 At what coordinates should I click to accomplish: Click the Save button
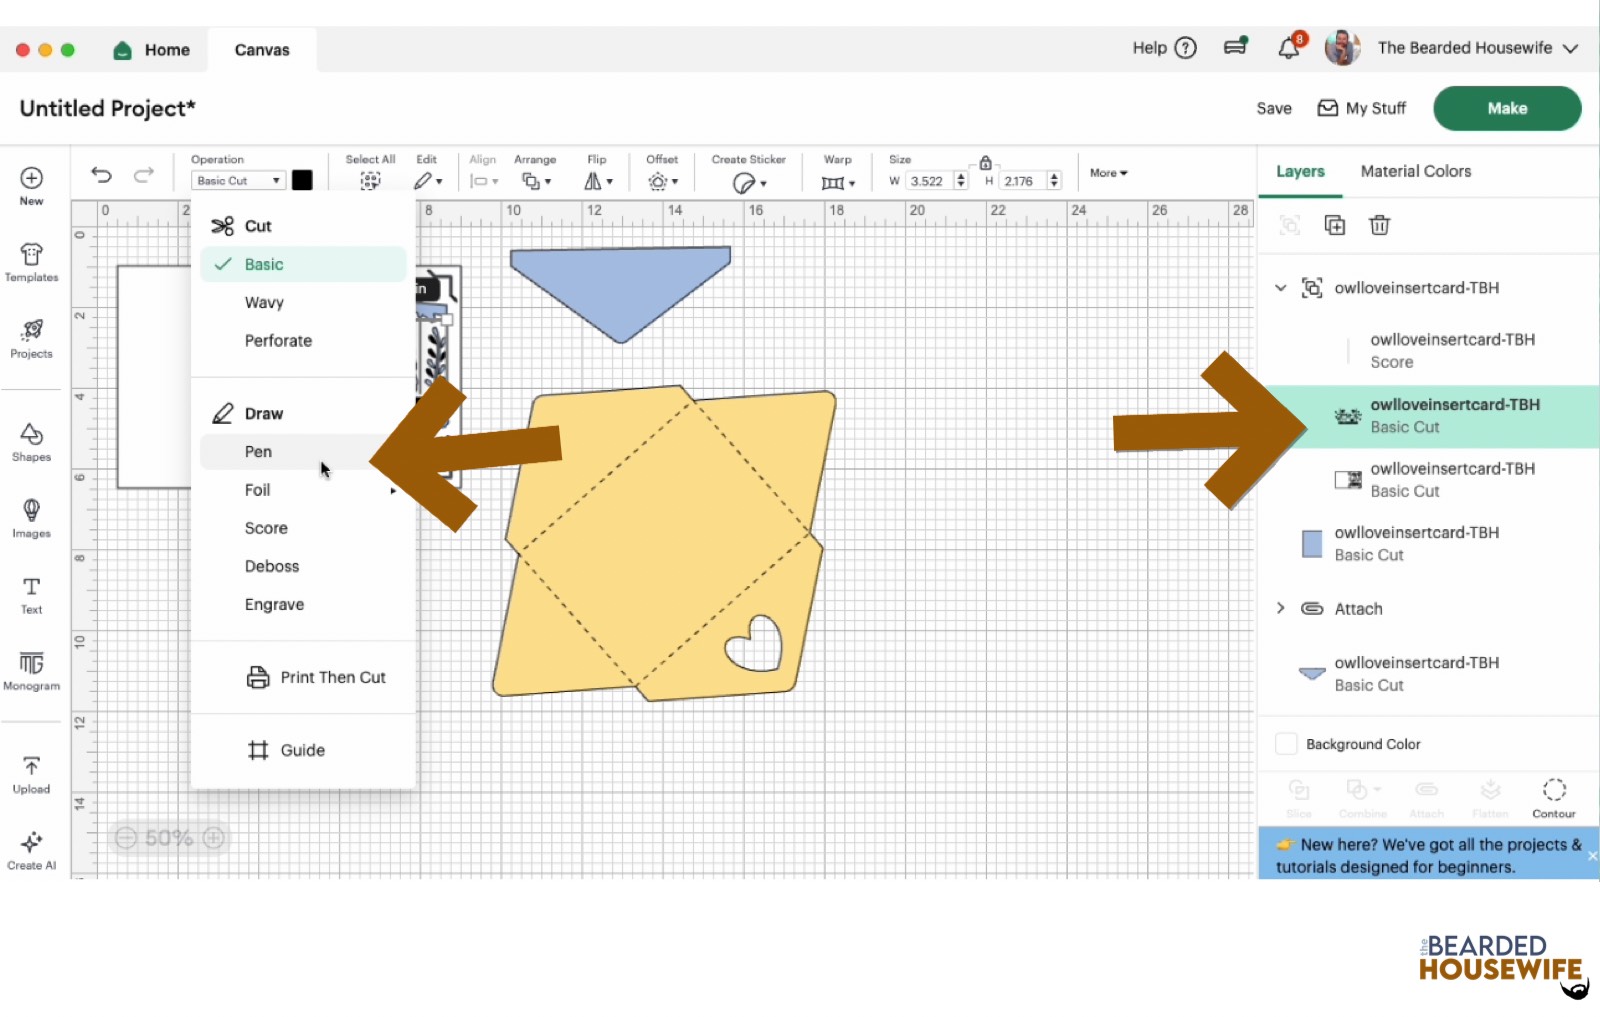click(1273, 108)
